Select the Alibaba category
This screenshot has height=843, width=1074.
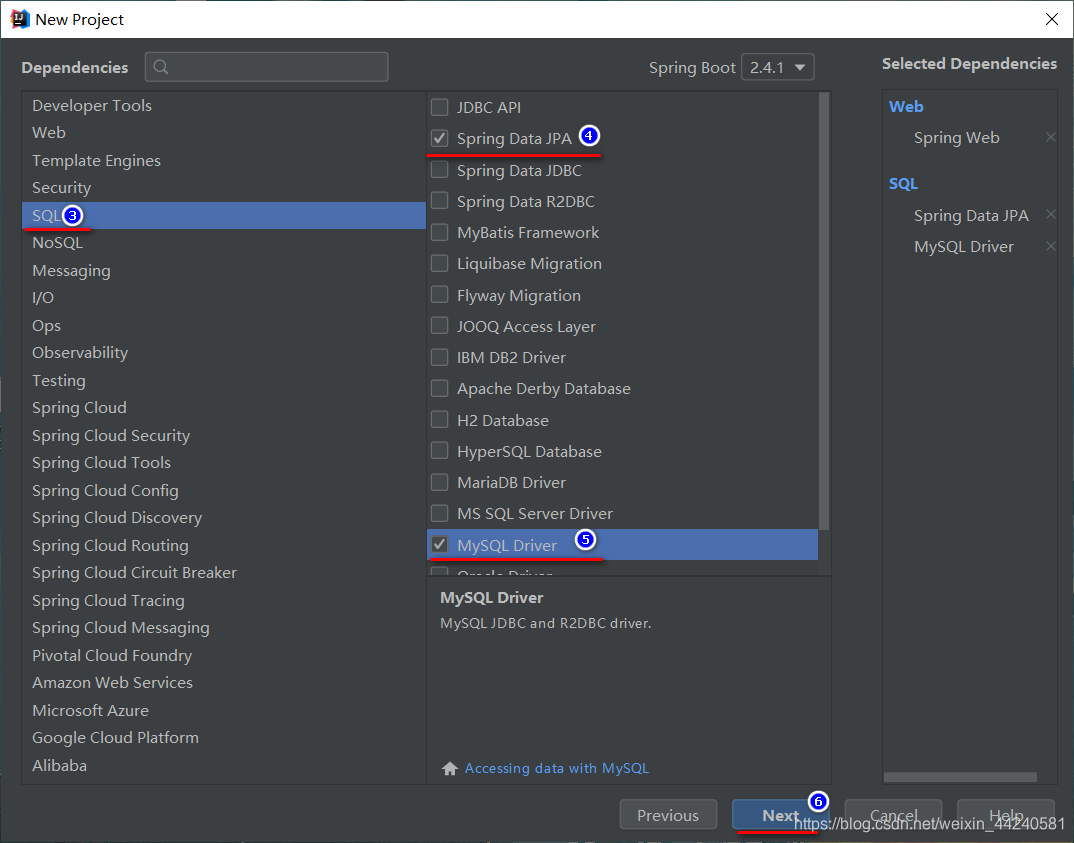(x=224, y=766)
